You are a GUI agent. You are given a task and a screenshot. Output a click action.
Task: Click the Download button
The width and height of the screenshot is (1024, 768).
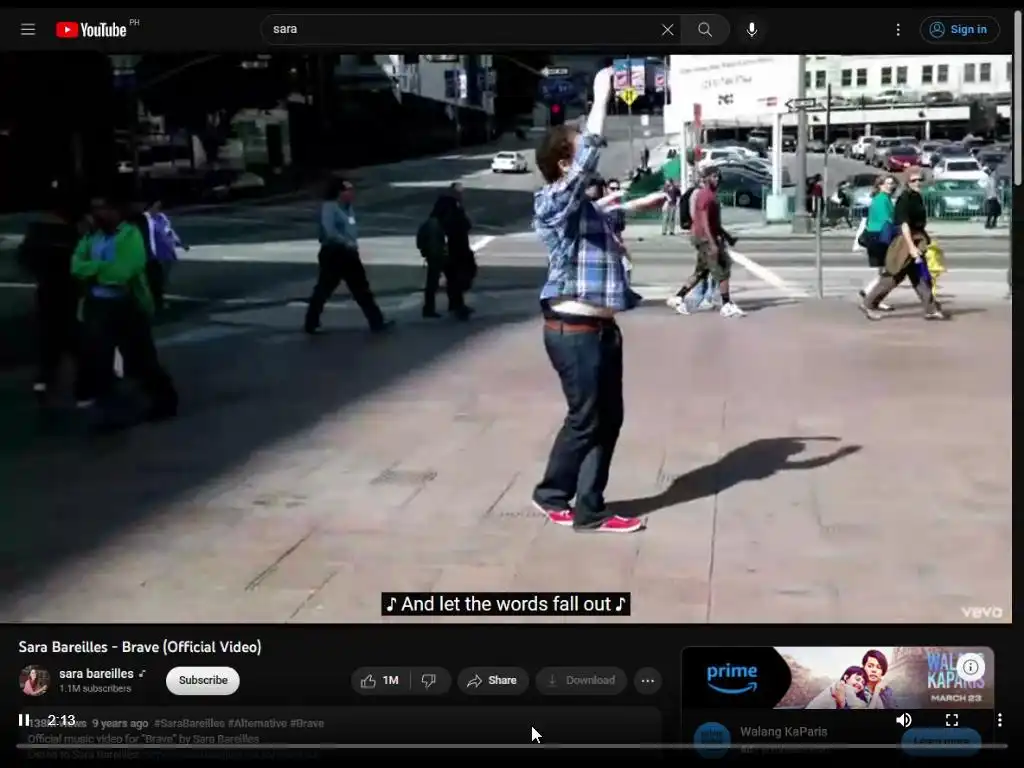point(581,680)
